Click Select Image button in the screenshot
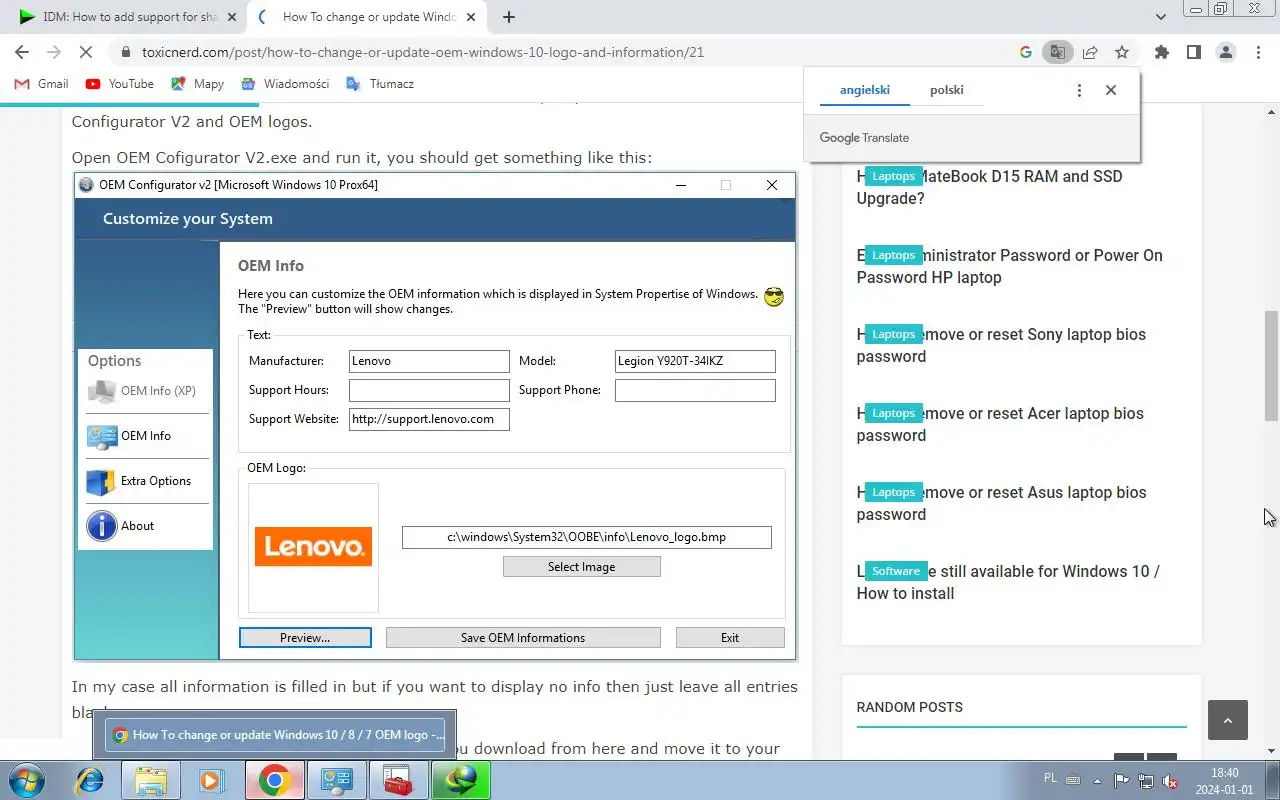Screen dimensions: 1280x800 [x=581, y=566]
